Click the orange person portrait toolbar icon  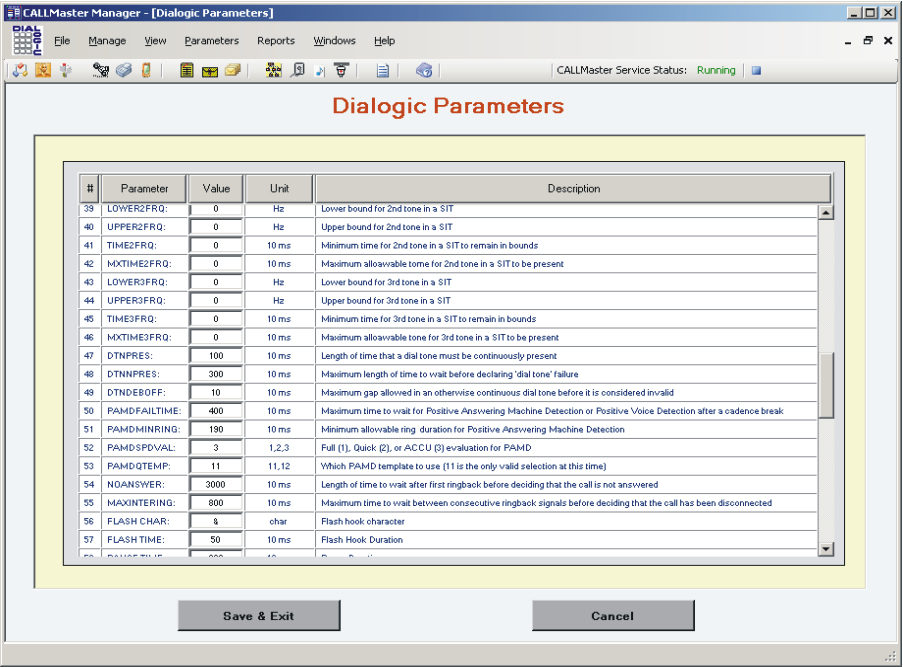point(43,70)
